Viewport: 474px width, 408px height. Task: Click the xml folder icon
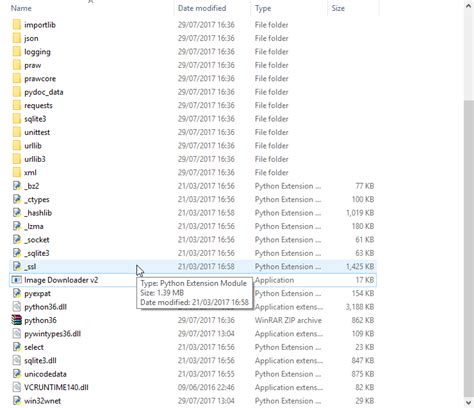17,172
